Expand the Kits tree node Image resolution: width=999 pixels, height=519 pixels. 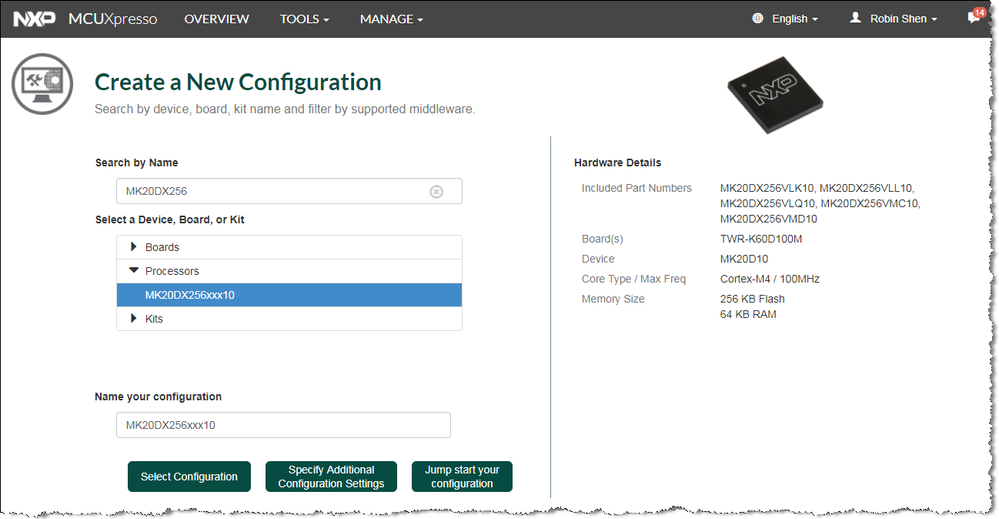click(134, 318)
